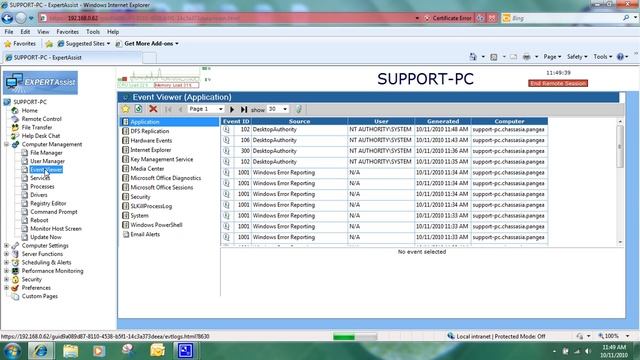Open the Tools menu in menu bar

click(93, 32)
